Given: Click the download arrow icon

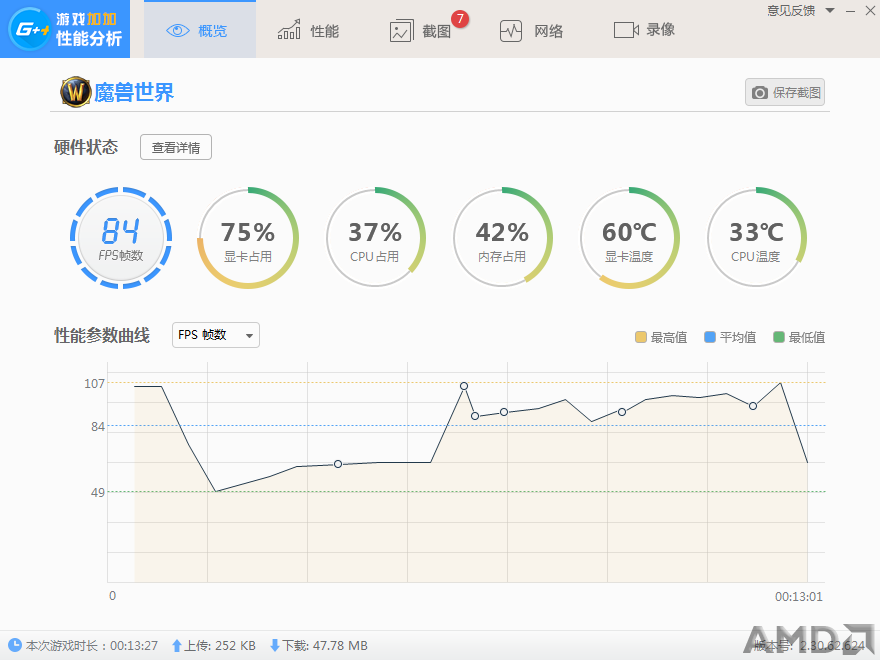Looking at the screenshot, I should click(x=274, y=645).
